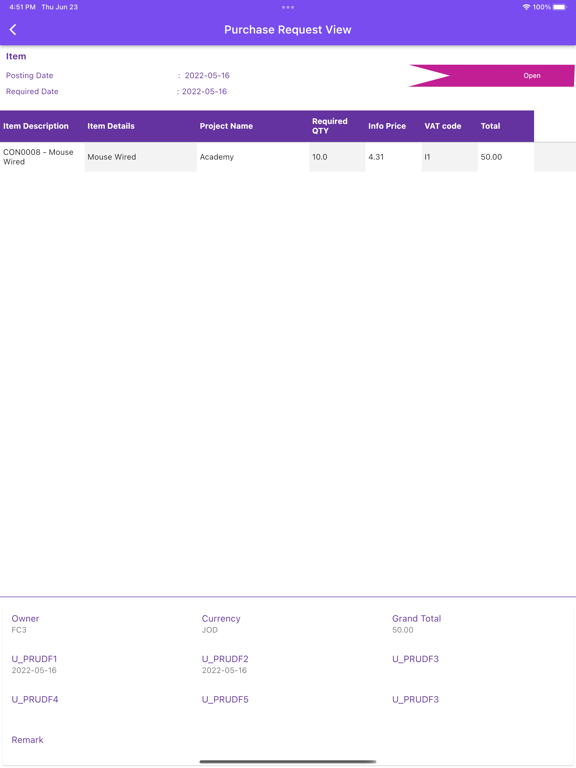Tap the Grand Total label
The width and height of the screenshot is (576, 768).
(416, 619)
